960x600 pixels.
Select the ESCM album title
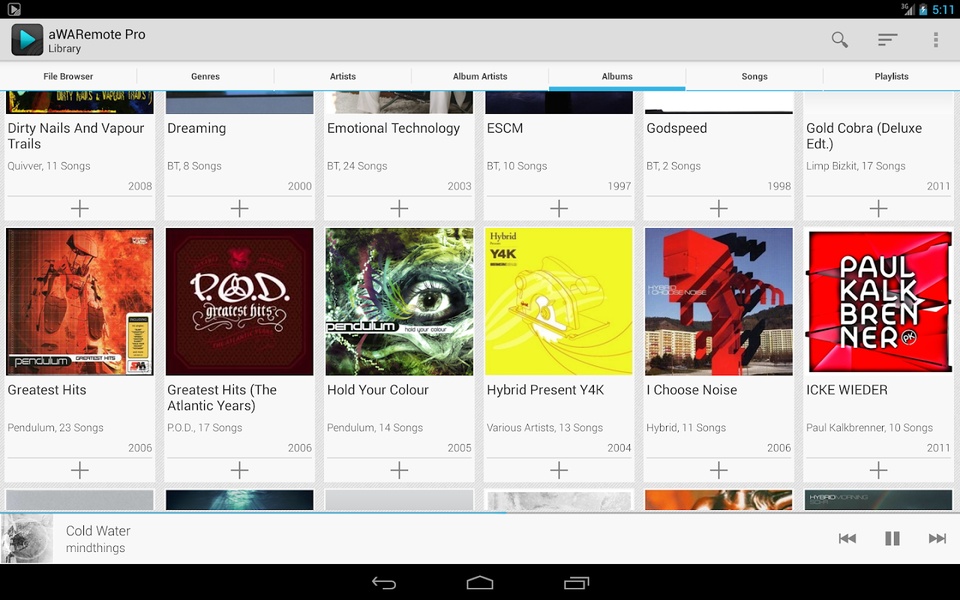pos(504,128)
